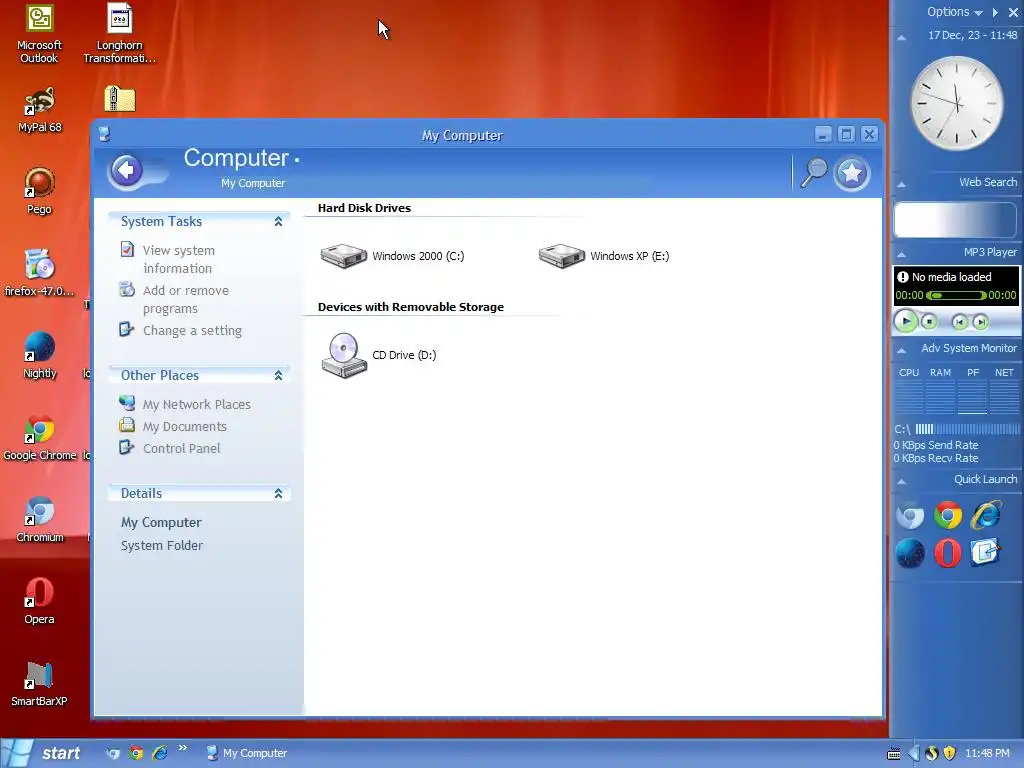1024x768 pixels.
Task: Launch Google Chrome from sidebar Quick Launch
Action: (x=948, y=515)
